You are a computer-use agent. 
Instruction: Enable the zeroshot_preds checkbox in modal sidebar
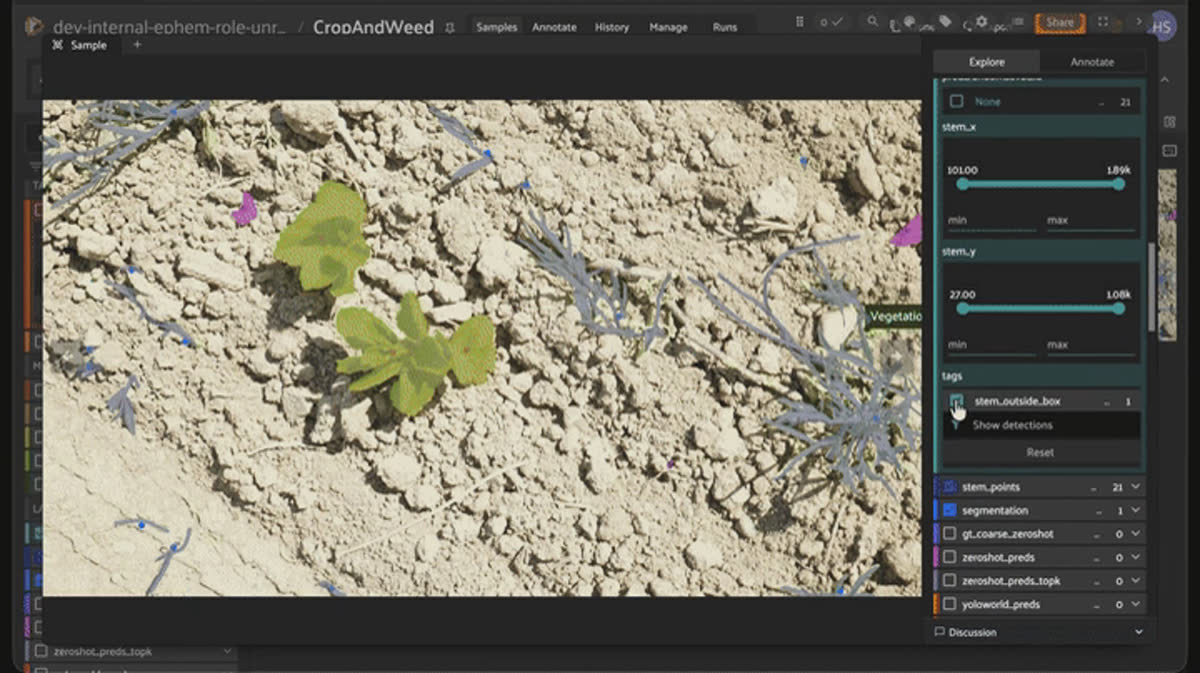[x=950, y=557]
